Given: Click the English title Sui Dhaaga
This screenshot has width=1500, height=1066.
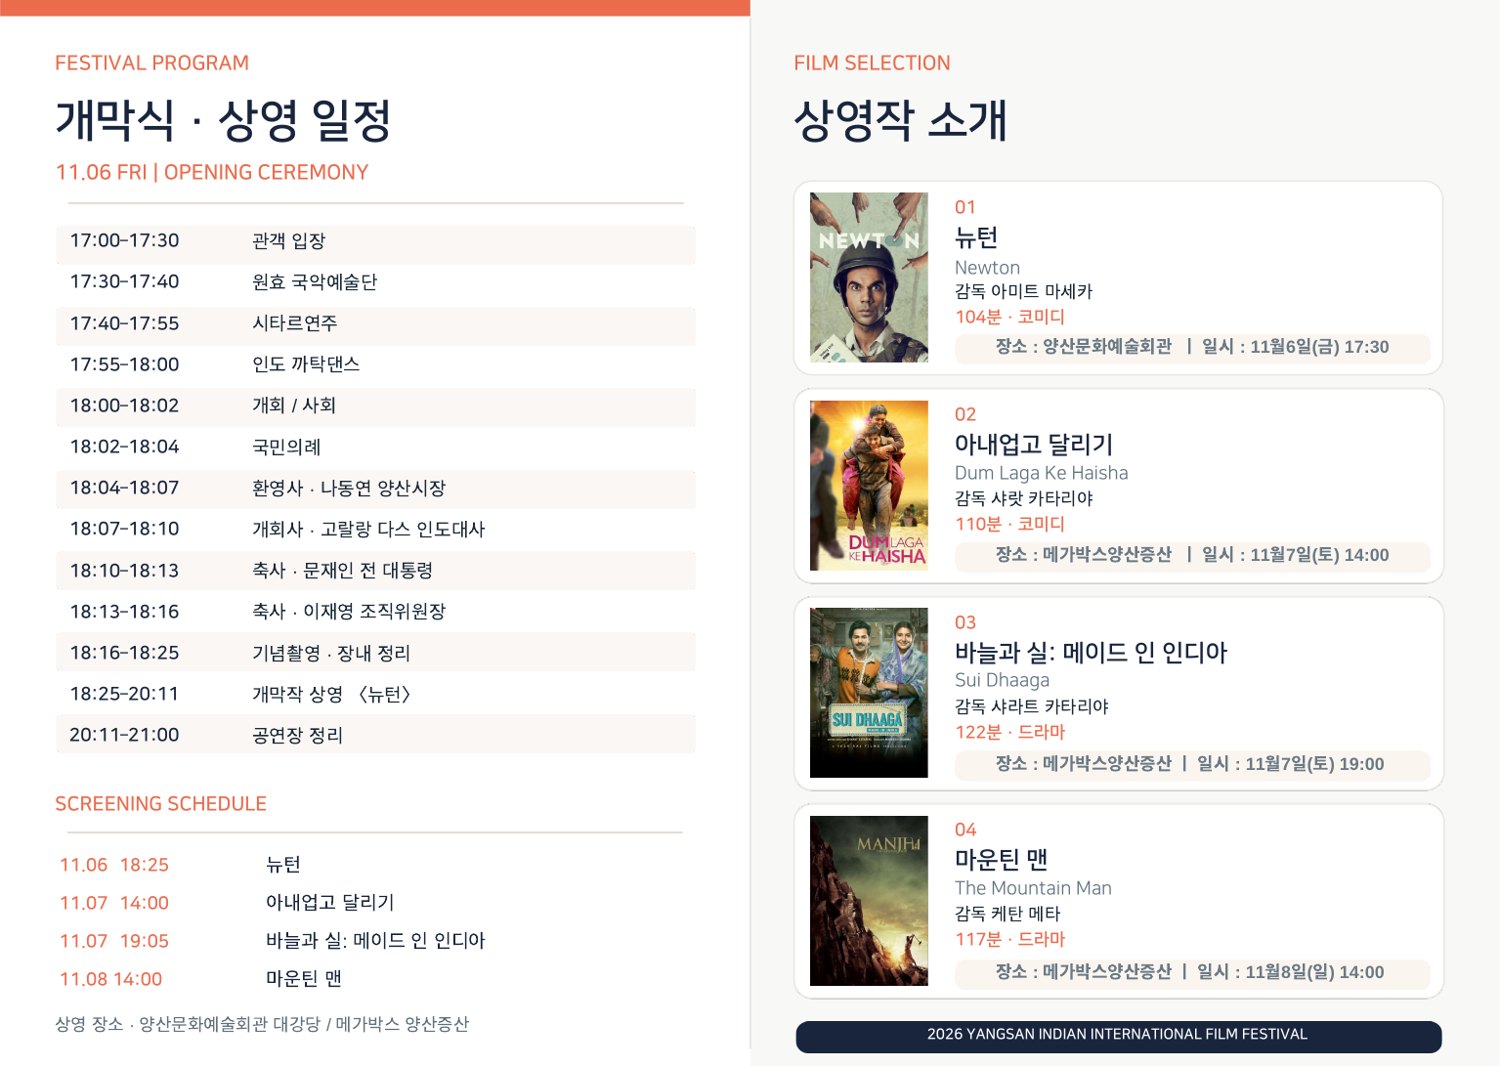Looking at the screenshot, I should (x=1002, y=680).
